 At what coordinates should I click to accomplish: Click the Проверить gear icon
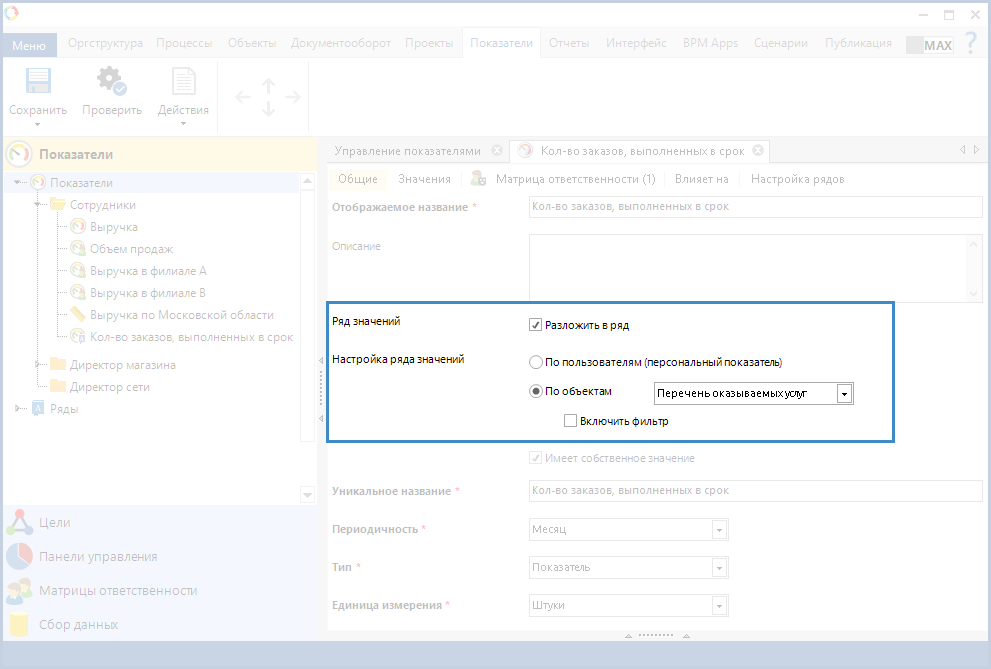pyautogui.click(x=111, y=82)
